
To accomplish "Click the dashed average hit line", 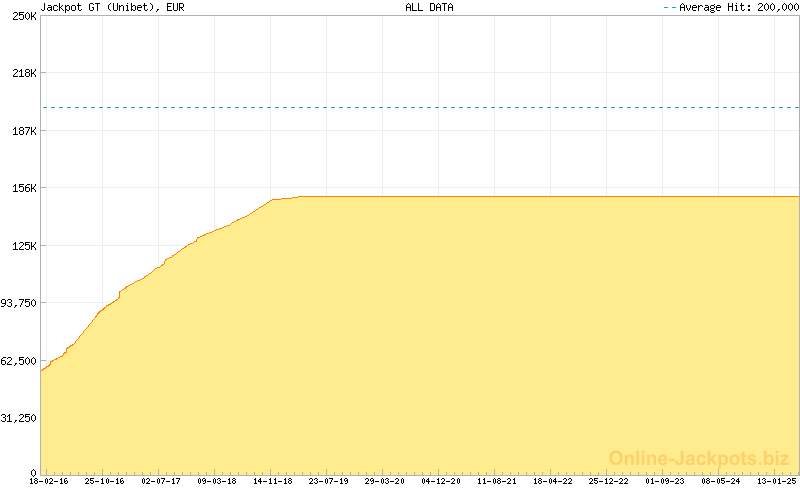I will click(x=420, y=107).
